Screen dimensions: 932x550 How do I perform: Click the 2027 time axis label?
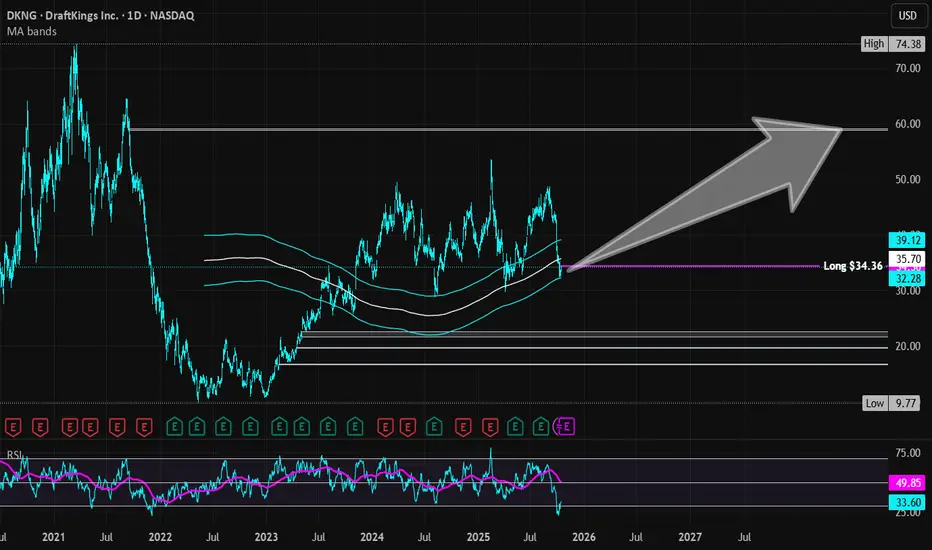[x=690, y=537]
